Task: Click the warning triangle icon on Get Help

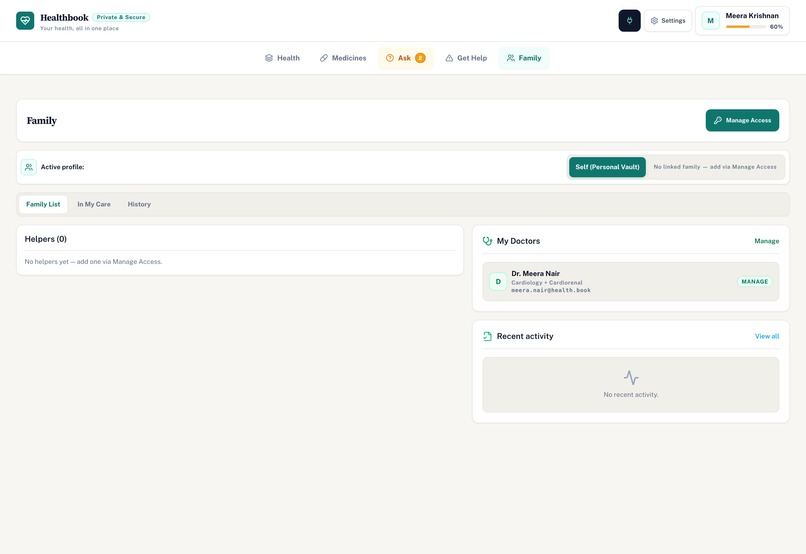Action: coord(449,58)
